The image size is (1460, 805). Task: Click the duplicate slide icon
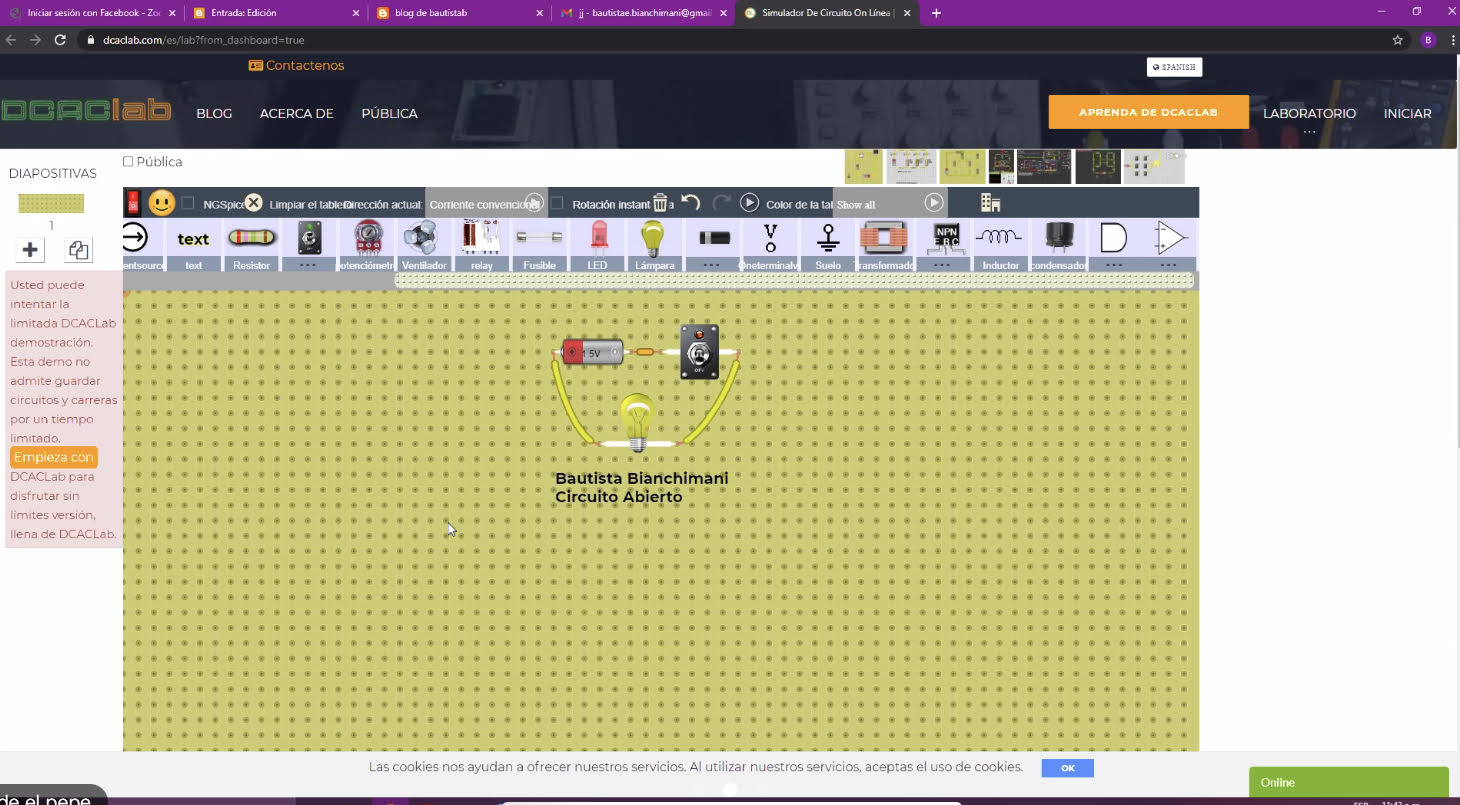pos(78,250)
